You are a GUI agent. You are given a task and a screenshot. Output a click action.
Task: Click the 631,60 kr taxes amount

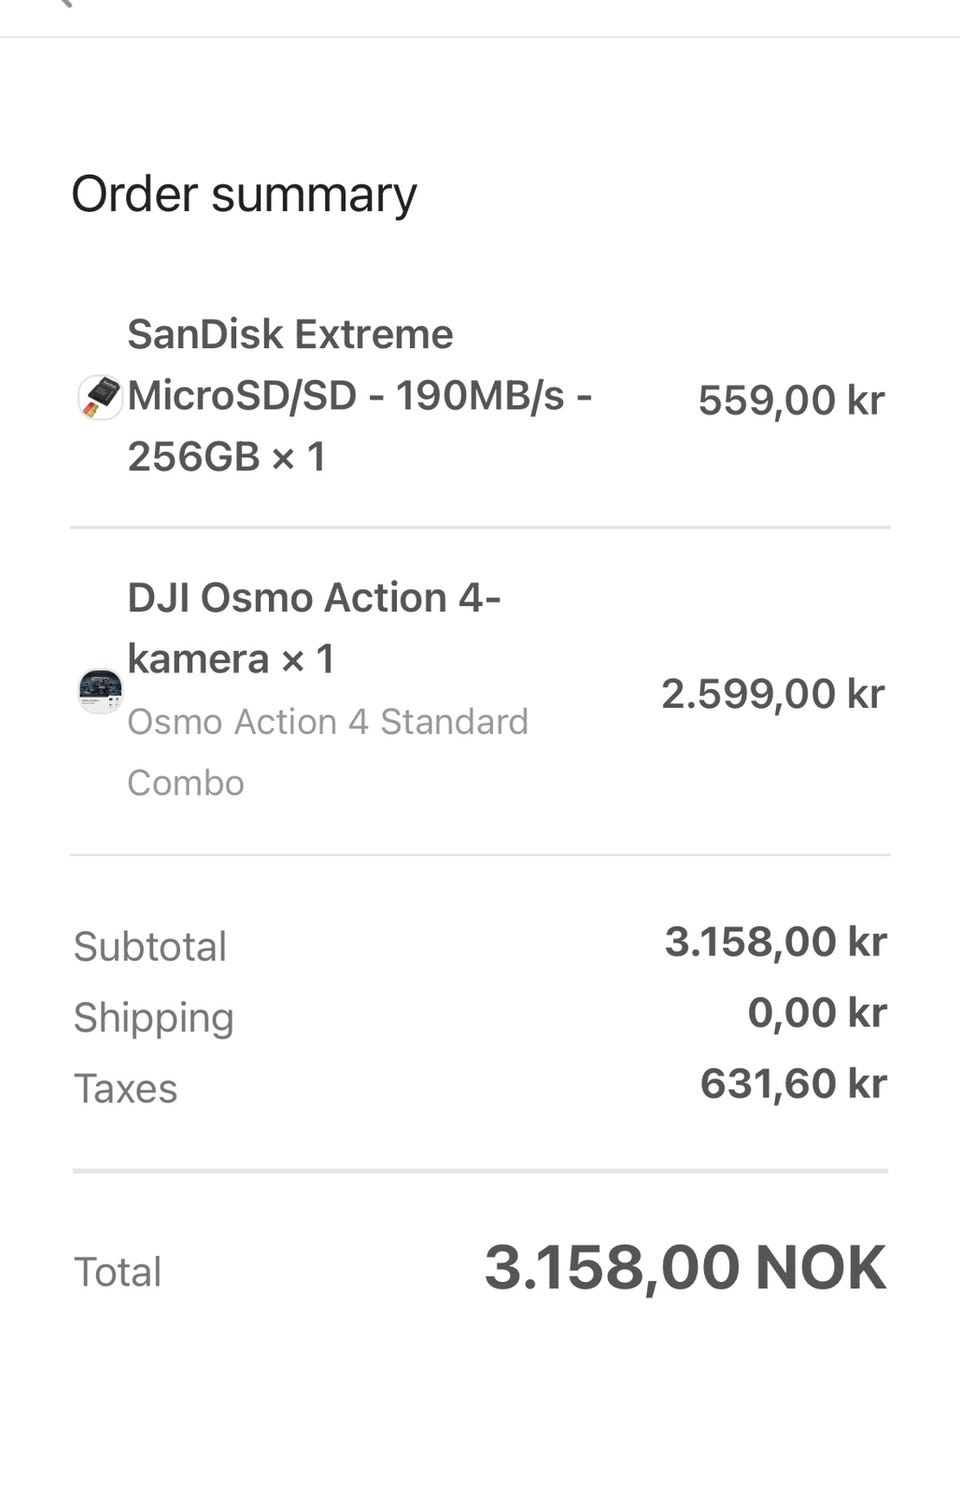[x=792, y=1084]
